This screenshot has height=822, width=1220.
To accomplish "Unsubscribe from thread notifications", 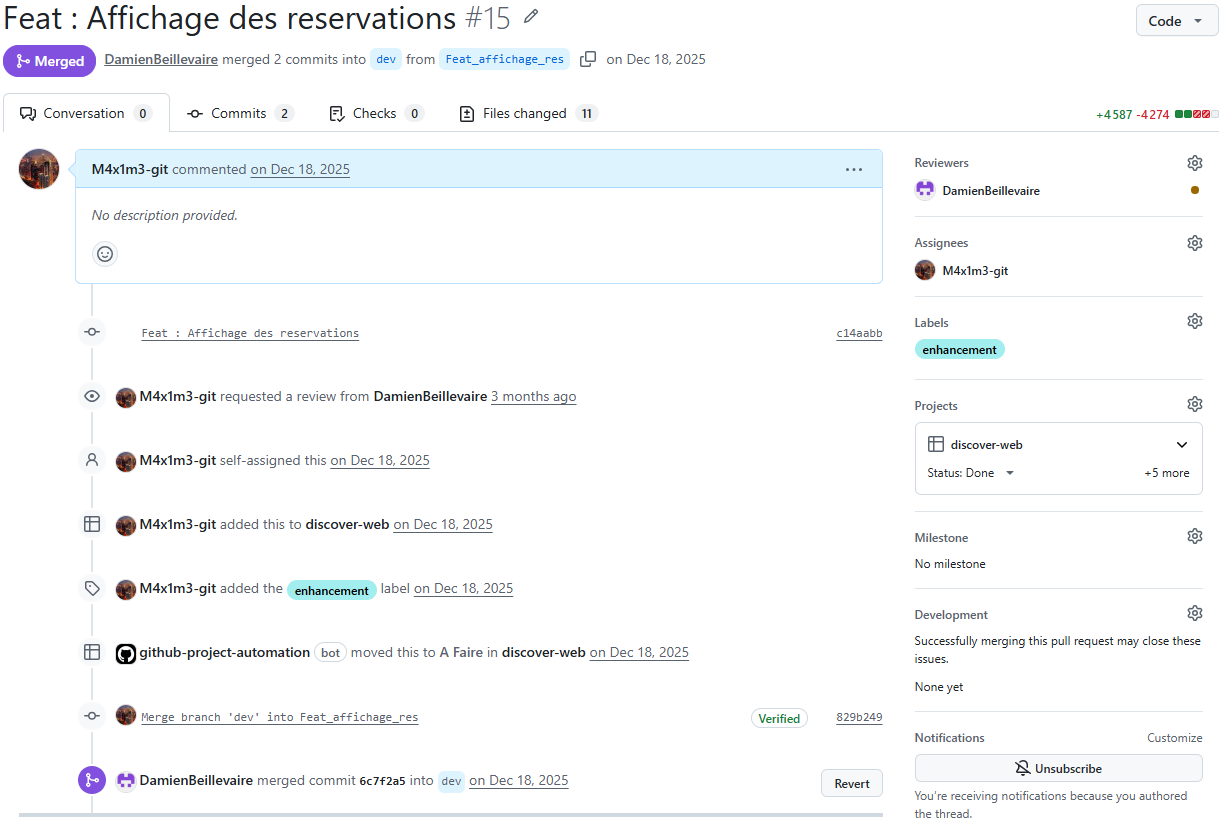I will [1058, 767].
